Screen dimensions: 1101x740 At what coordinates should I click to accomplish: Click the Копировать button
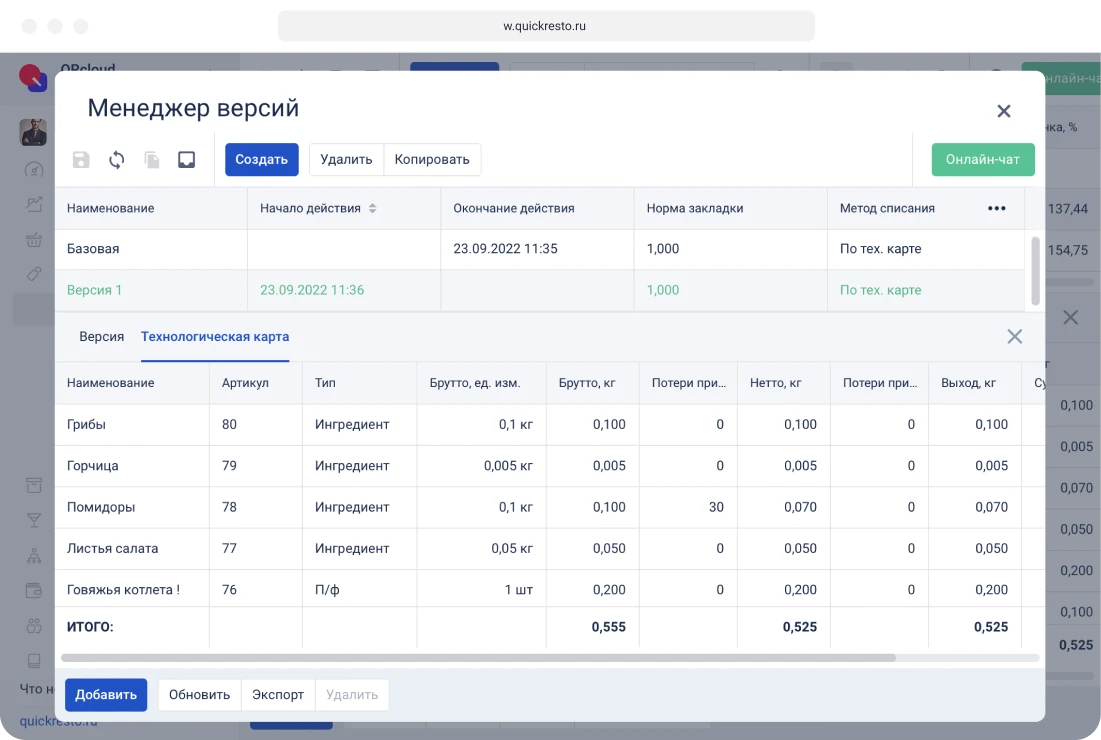coord(432,160)
